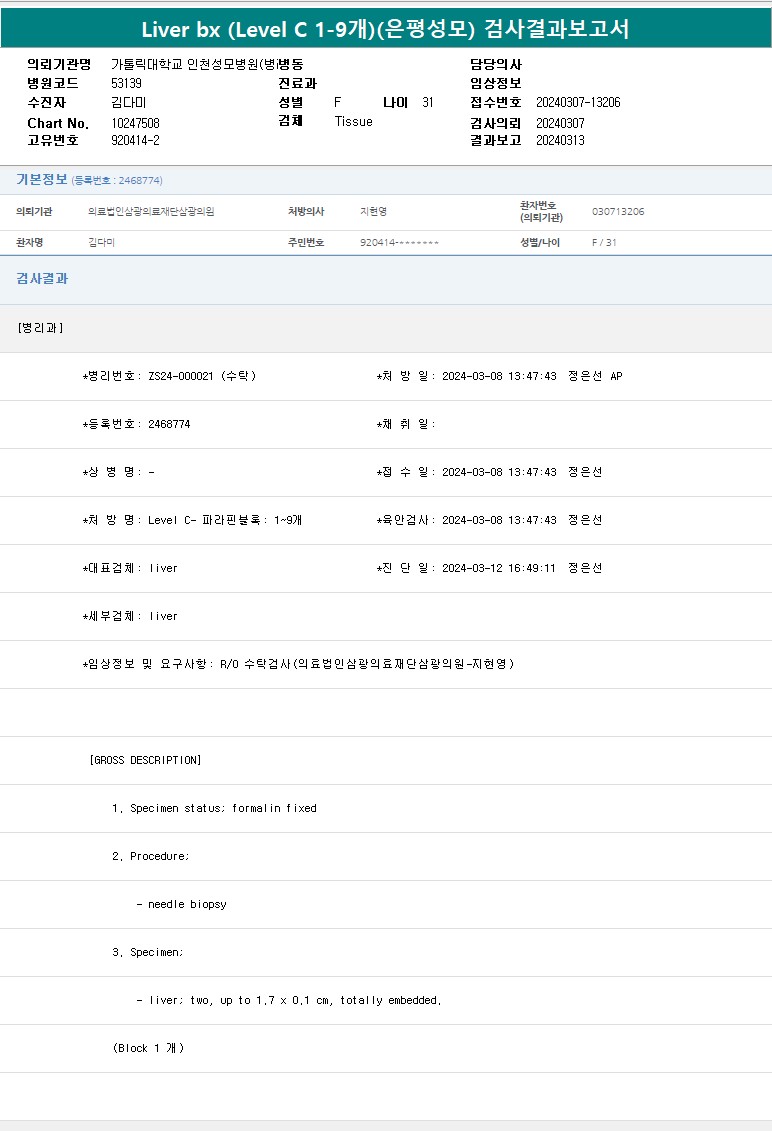Click the 등록번호 text beside 기본정보
The width and height of the screenshot is (772, 1131).
tap(117, 181)
